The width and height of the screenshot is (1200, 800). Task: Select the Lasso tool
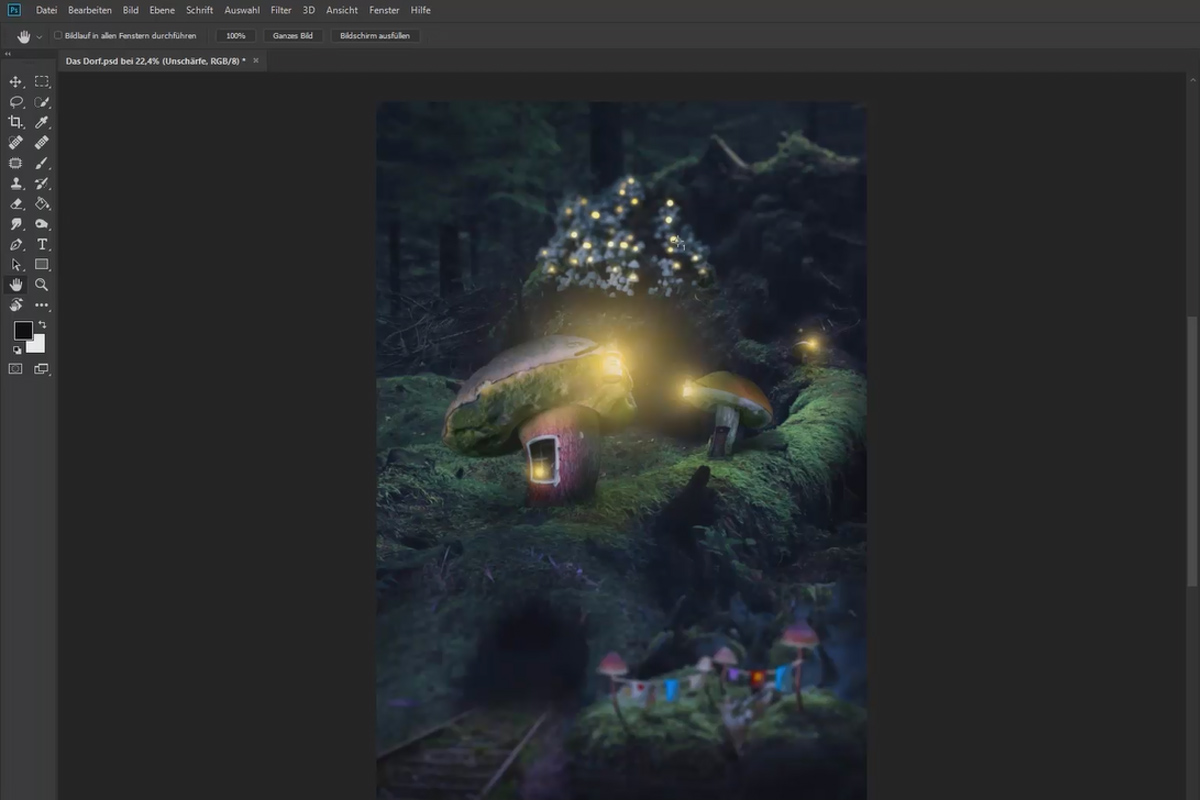point(16,102)
